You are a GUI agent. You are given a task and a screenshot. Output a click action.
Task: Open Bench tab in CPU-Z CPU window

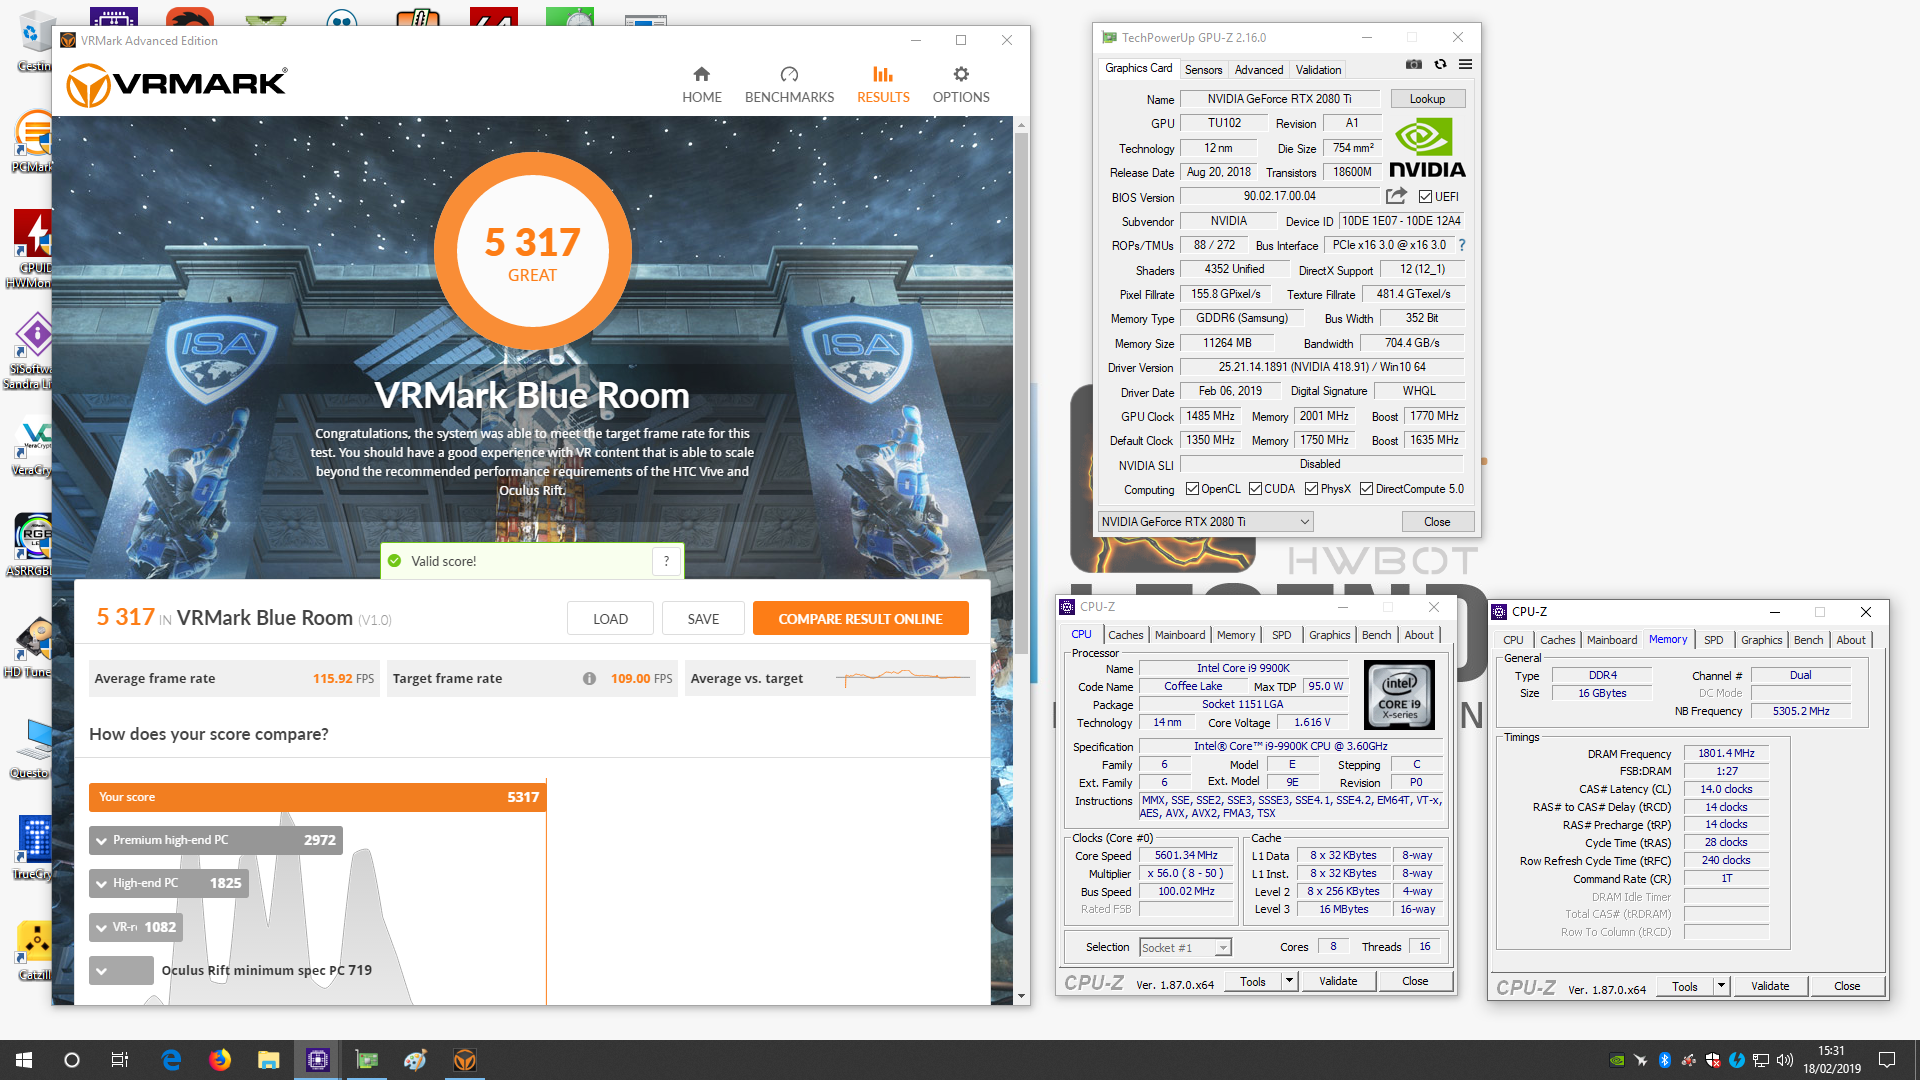point(1376,635)
